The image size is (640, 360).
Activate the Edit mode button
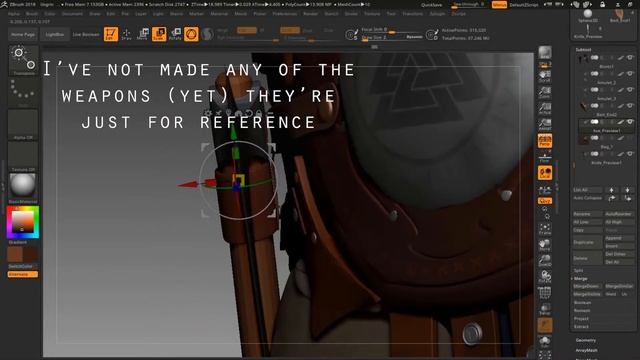coord(111,34)
